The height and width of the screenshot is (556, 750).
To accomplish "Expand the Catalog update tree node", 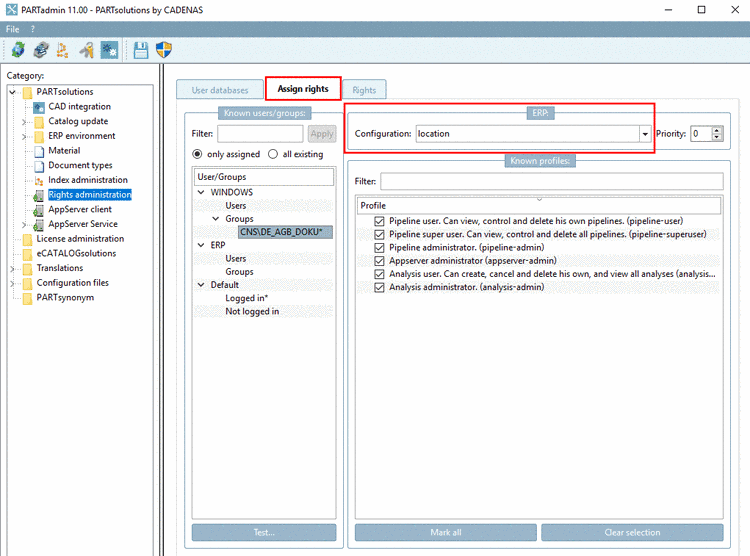I will click(24, 122).
